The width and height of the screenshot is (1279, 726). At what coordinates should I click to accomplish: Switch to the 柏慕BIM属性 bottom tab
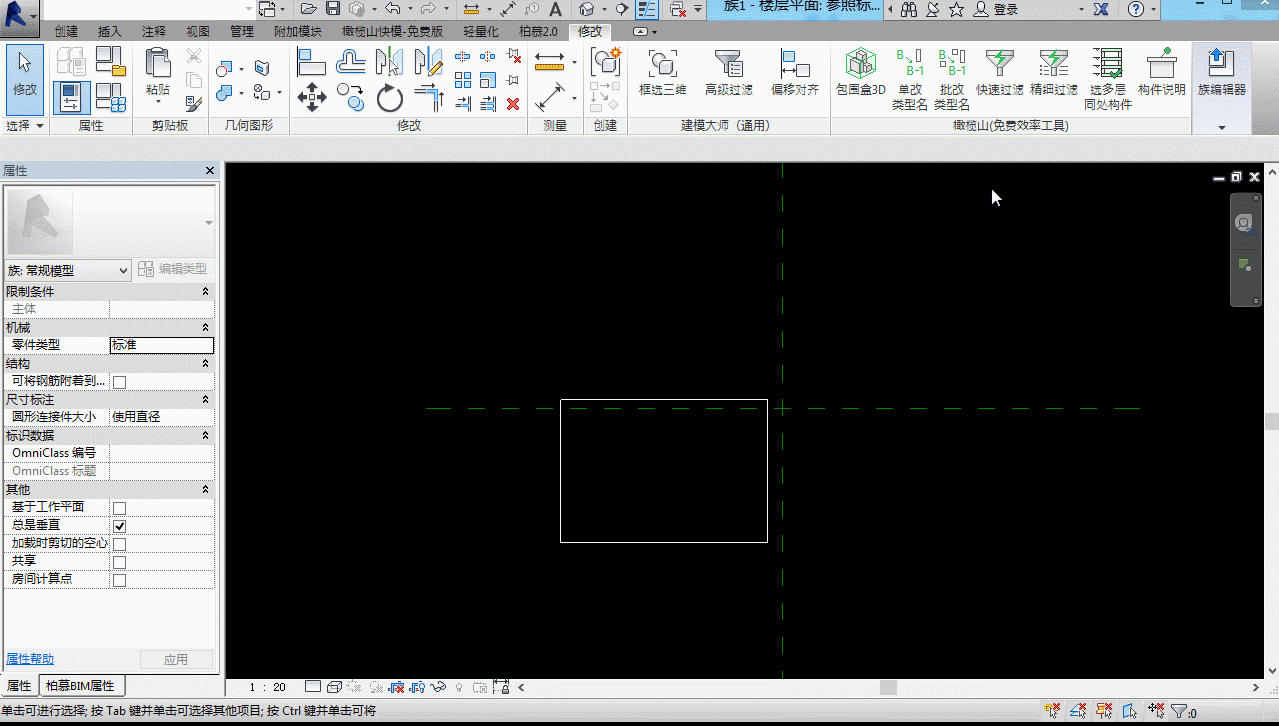point(81,686)
